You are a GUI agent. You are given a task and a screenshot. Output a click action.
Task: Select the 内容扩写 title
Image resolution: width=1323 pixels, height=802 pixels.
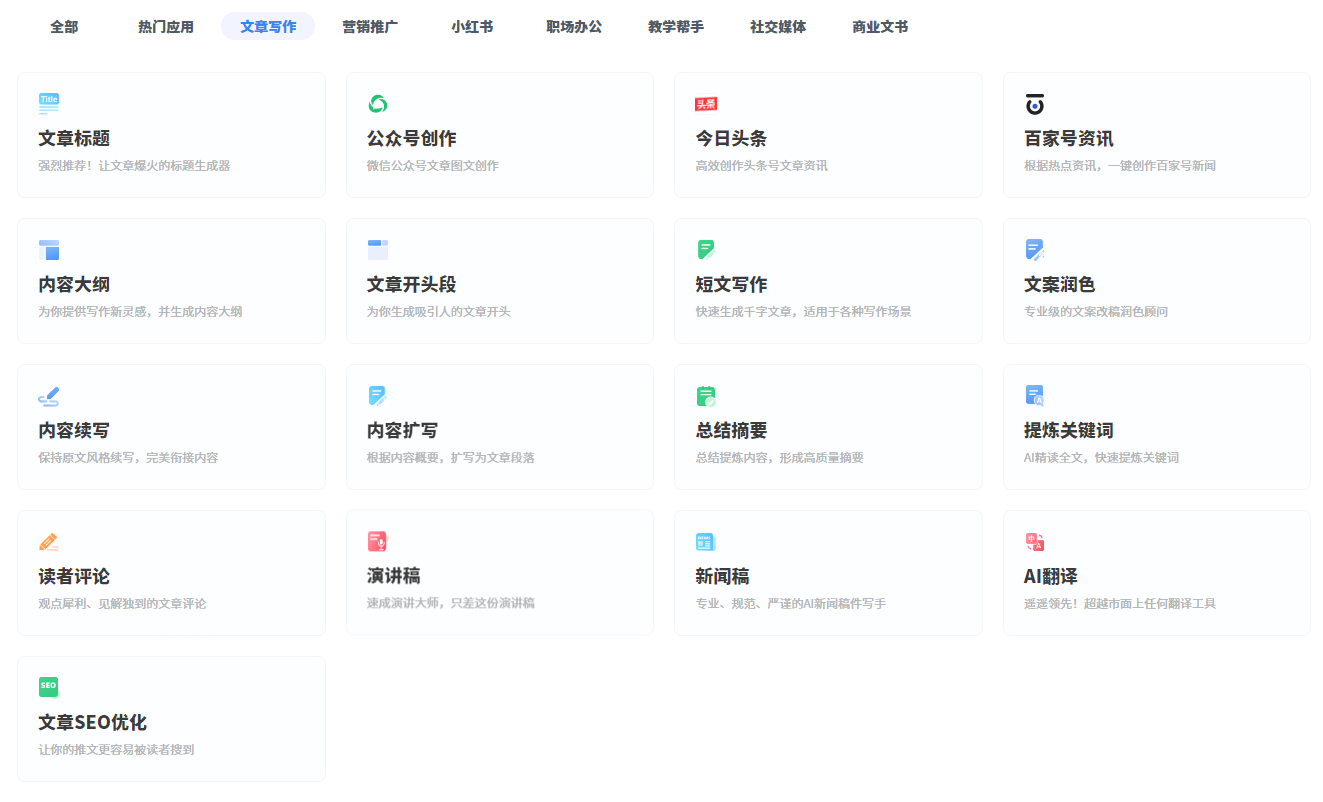click(x=403, y=431)
